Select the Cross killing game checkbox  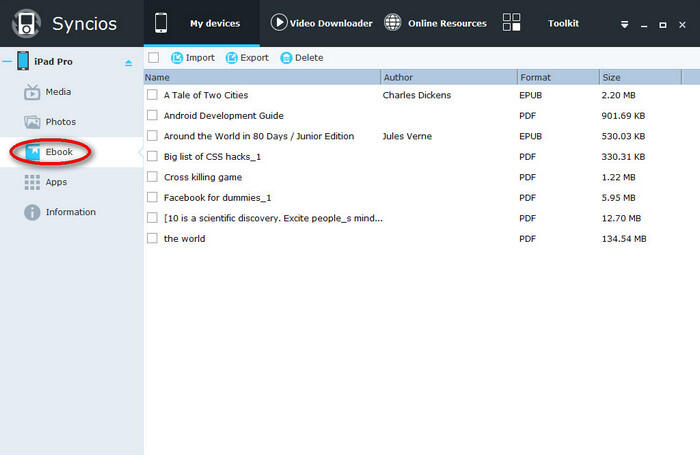coord(152,177)
